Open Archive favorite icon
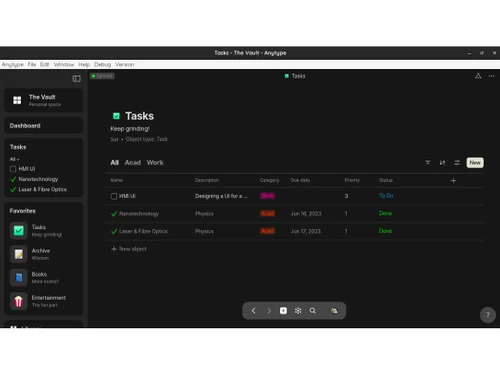The image size is (500, 375). (x=19, y=254)
